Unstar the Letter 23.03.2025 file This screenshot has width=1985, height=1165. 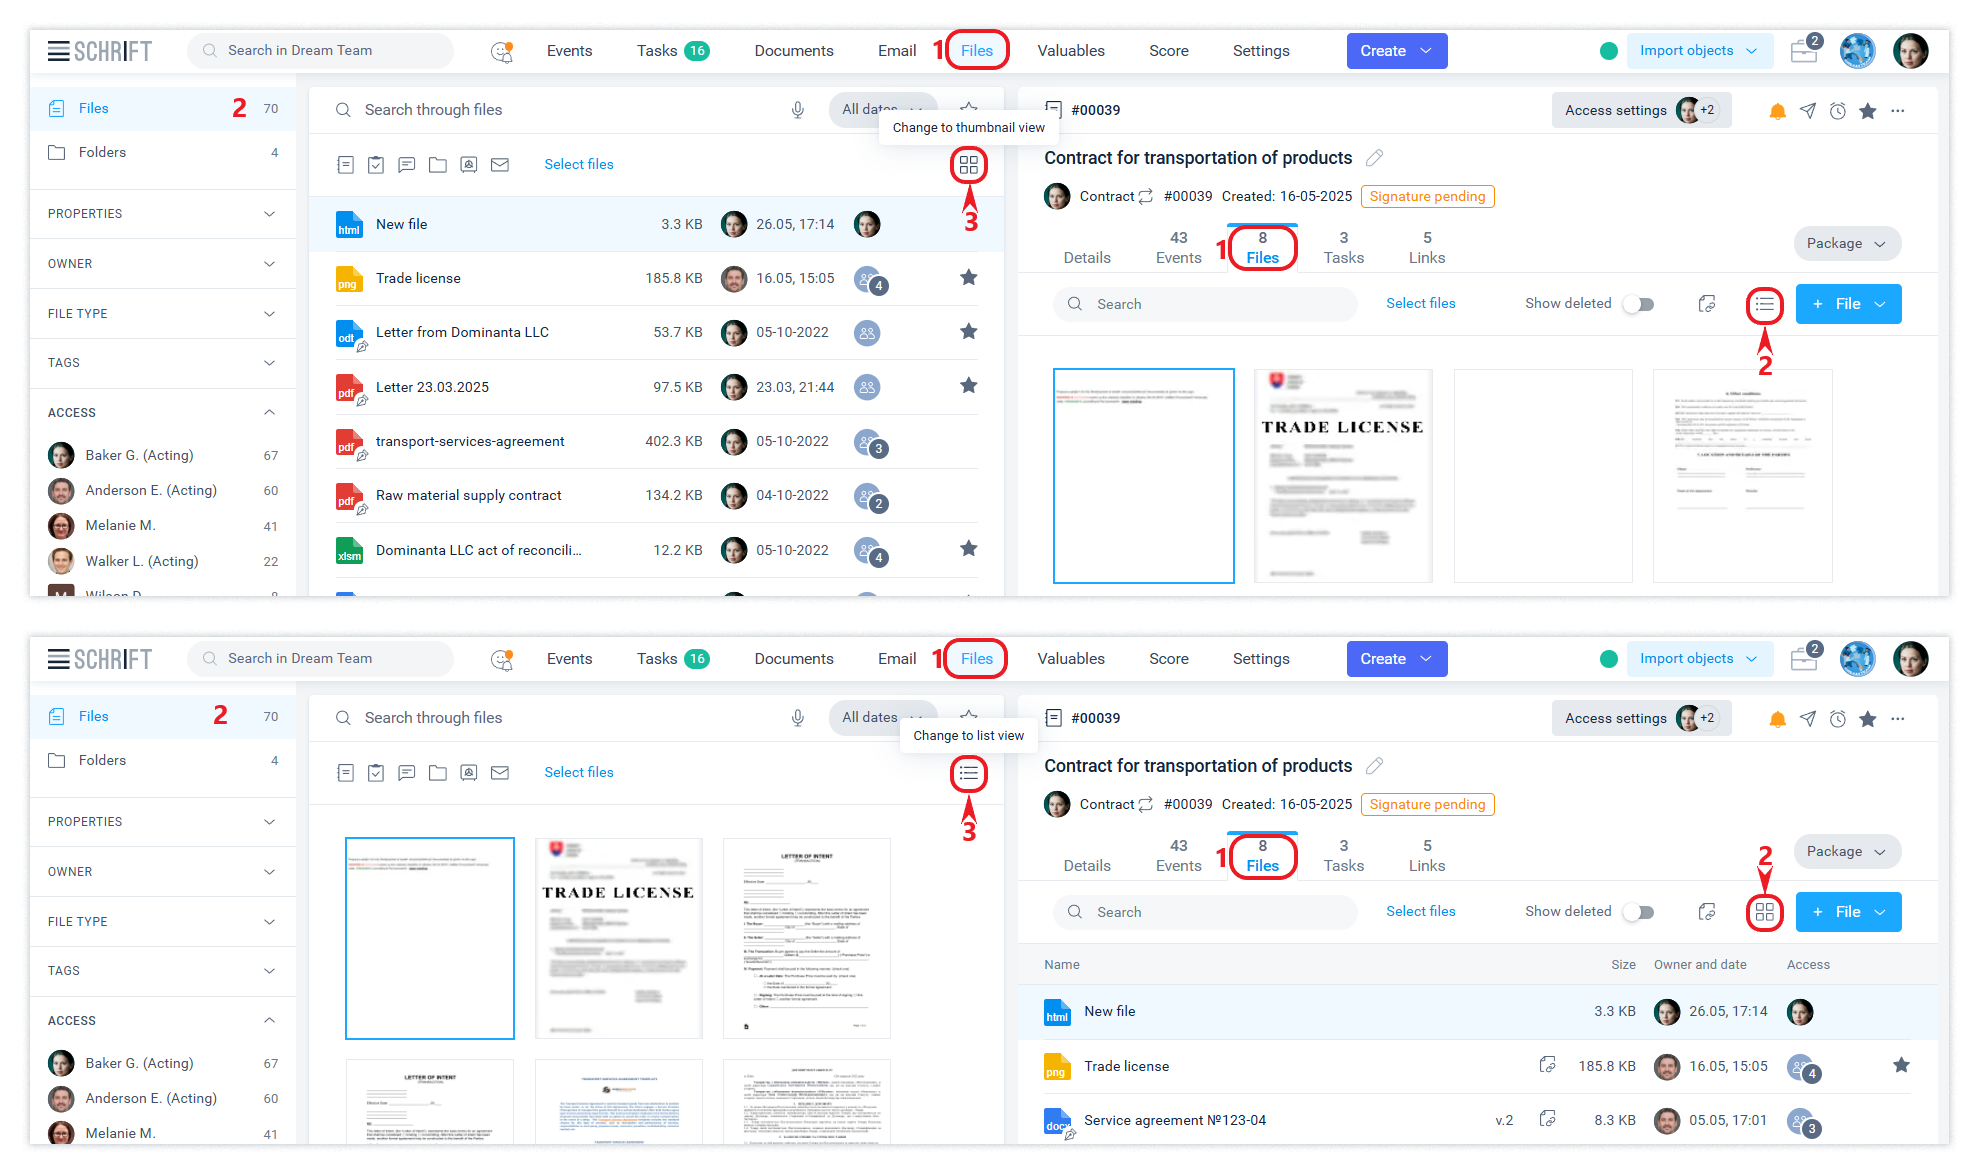pos(968,386)
